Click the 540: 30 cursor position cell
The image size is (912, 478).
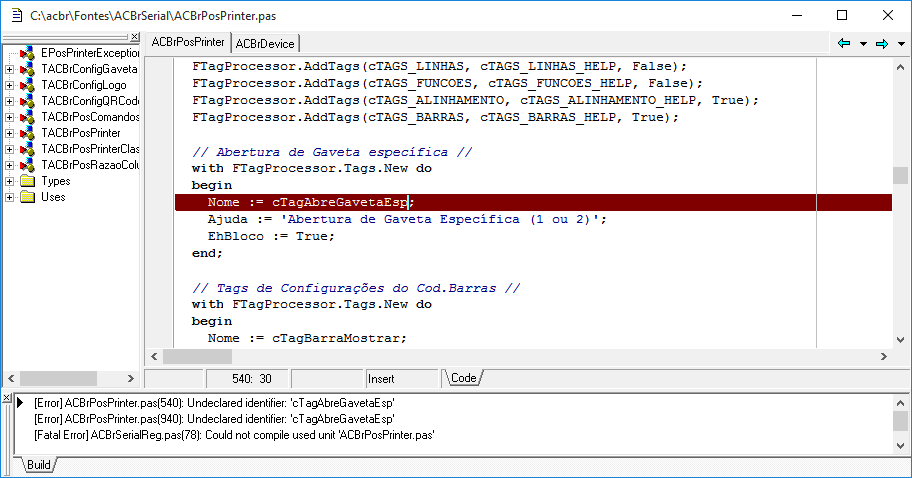[247, 379]
